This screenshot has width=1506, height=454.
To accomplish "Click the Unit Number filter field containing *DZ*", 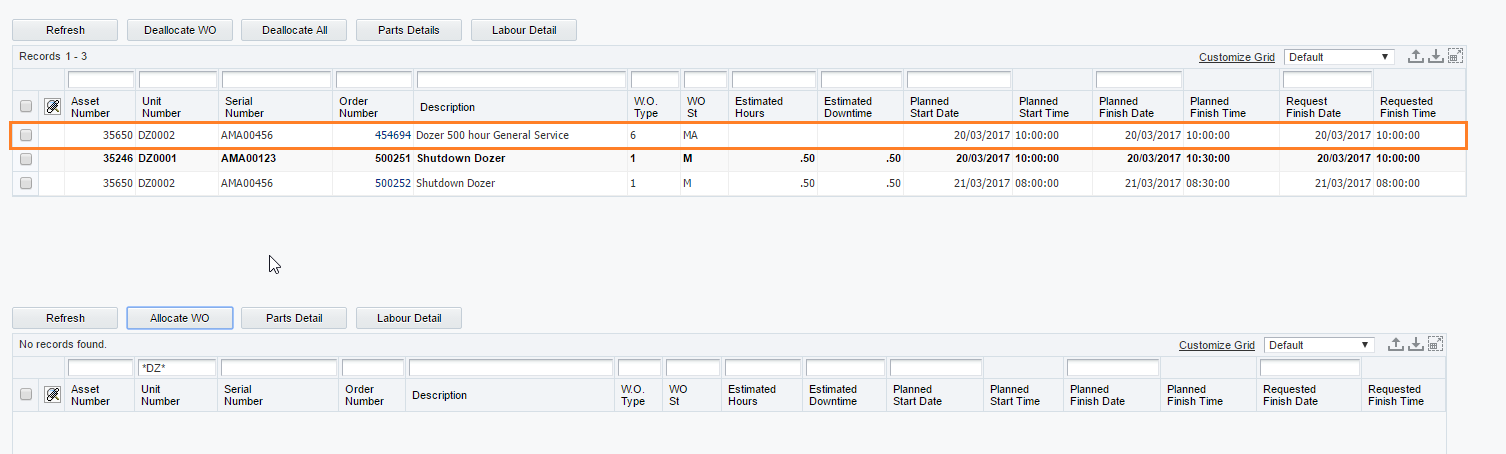I will (x=177, y=368).
